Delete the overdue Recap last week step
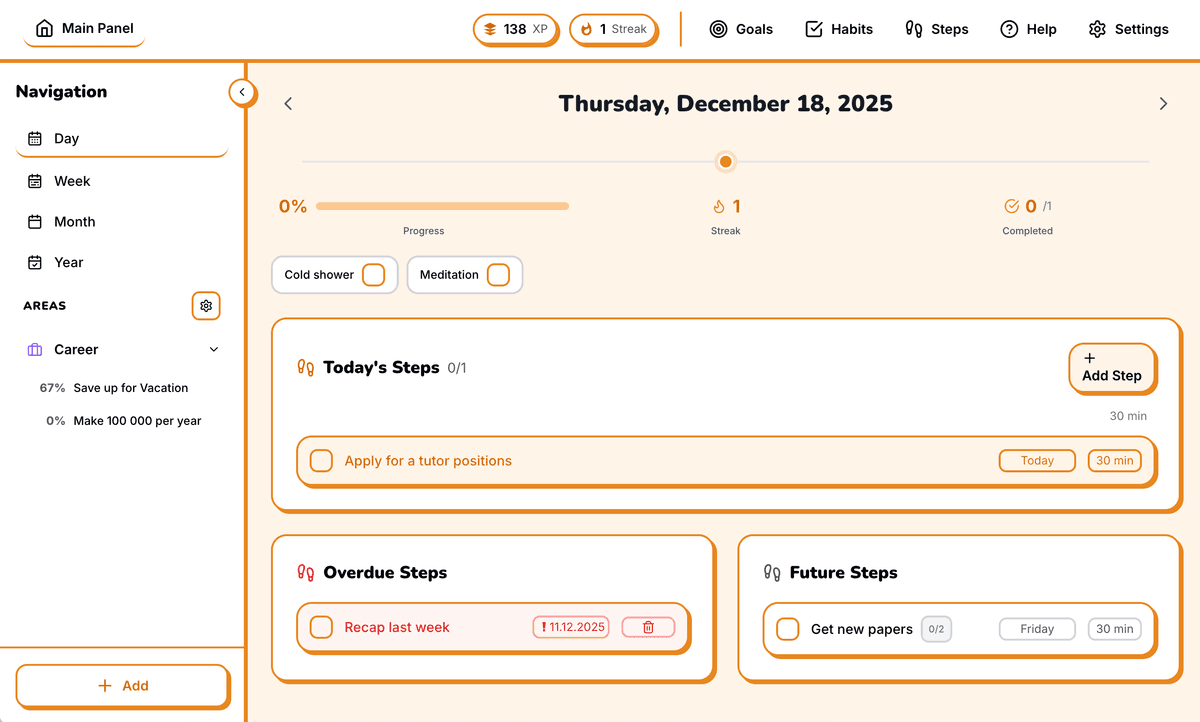Viewport: 1200px width, 722px height. tap(648, 627)
